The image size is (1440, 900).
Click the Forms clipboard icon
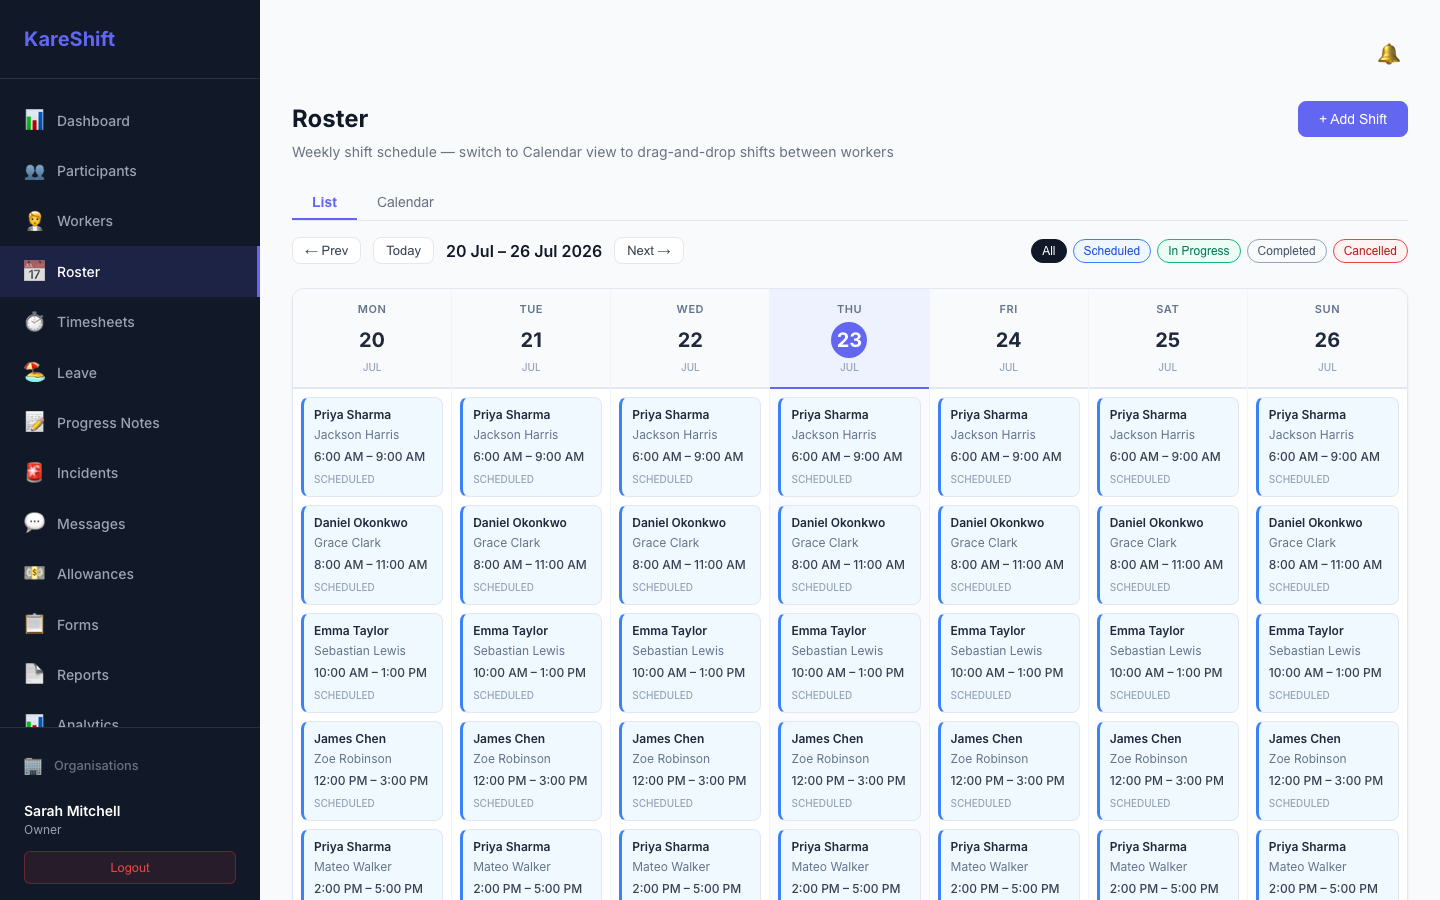coord(34,624)
